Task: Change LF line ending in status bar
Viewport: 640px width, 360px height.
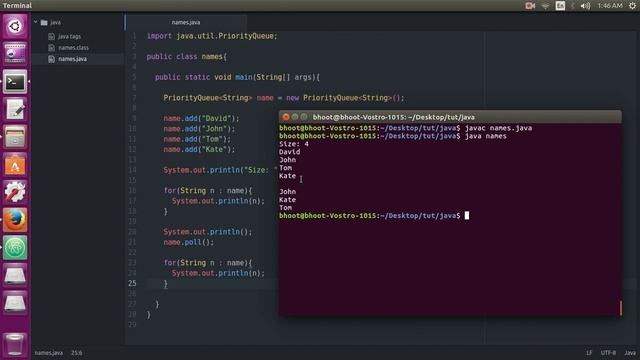Action: tap(589, 353)
